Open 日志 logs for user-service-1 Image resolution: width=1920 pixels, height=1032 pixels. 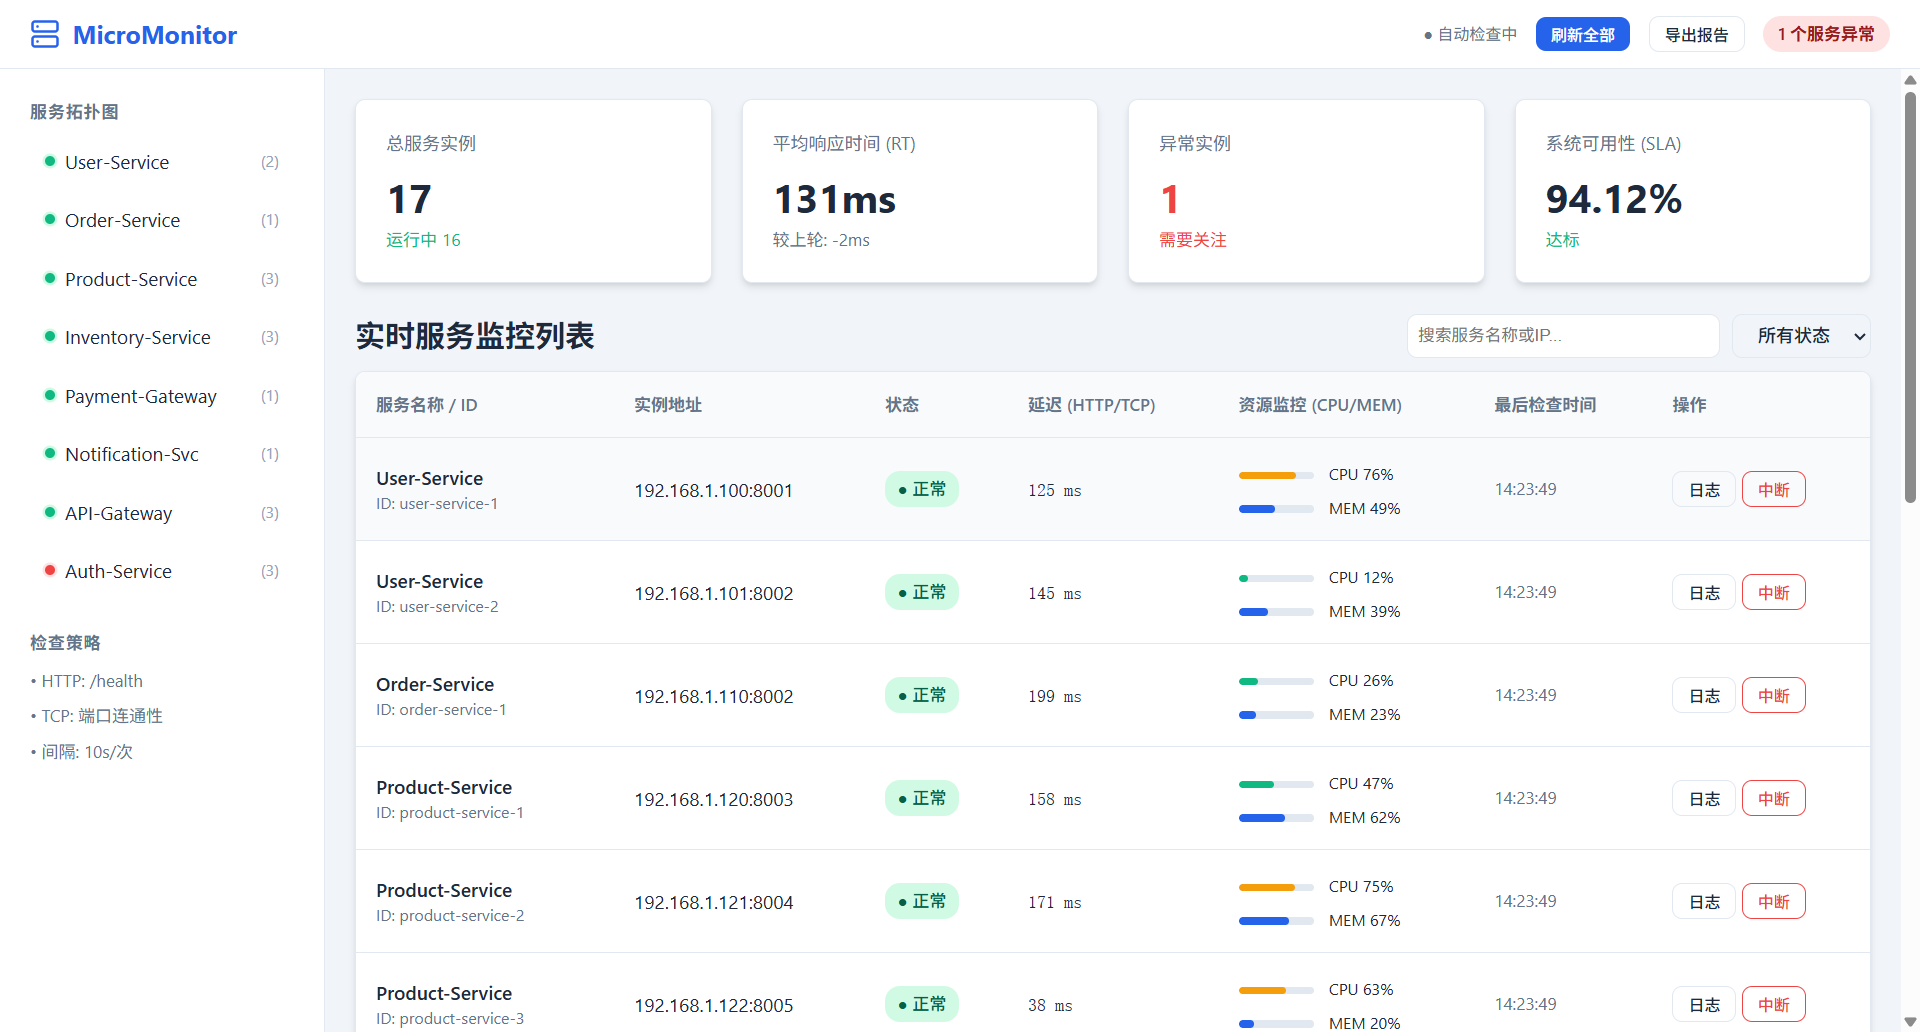tap(1703, 490)
